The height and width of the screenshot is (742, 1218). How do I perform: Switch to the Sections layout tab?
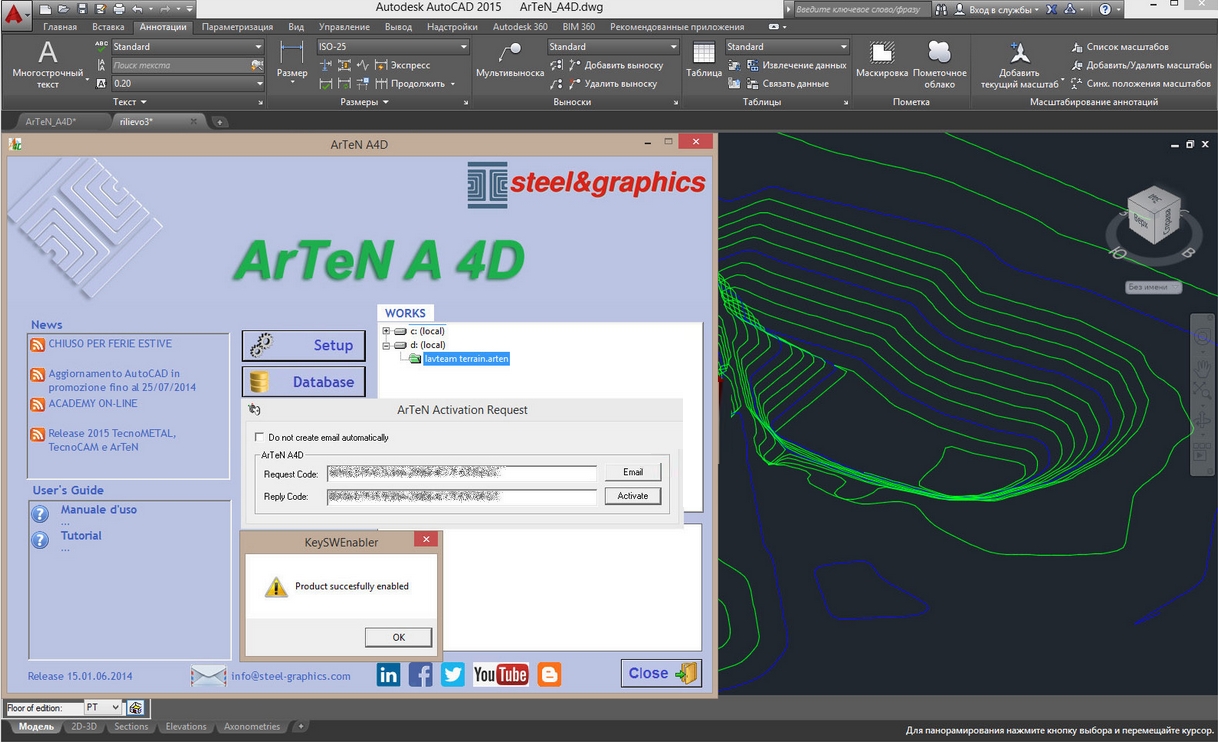(131, 727)
